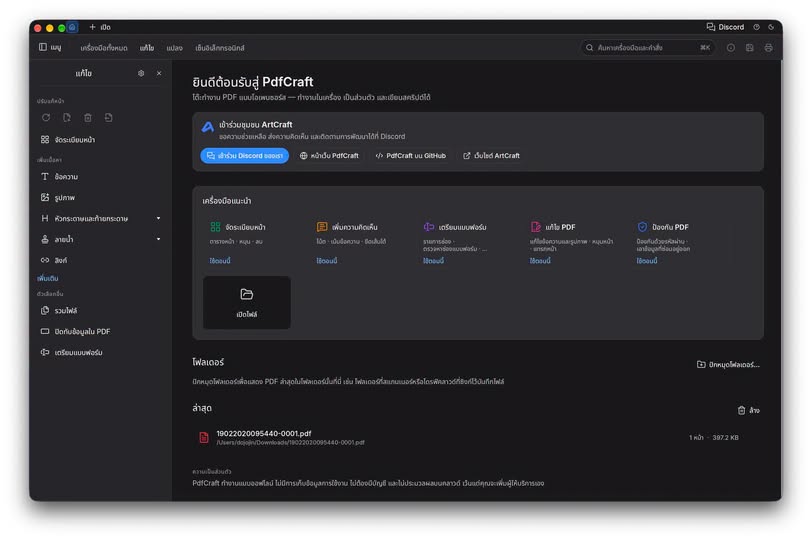Select the ข้อความ (Text) tool
Screen dimensions: 812x540
[101, 177]
